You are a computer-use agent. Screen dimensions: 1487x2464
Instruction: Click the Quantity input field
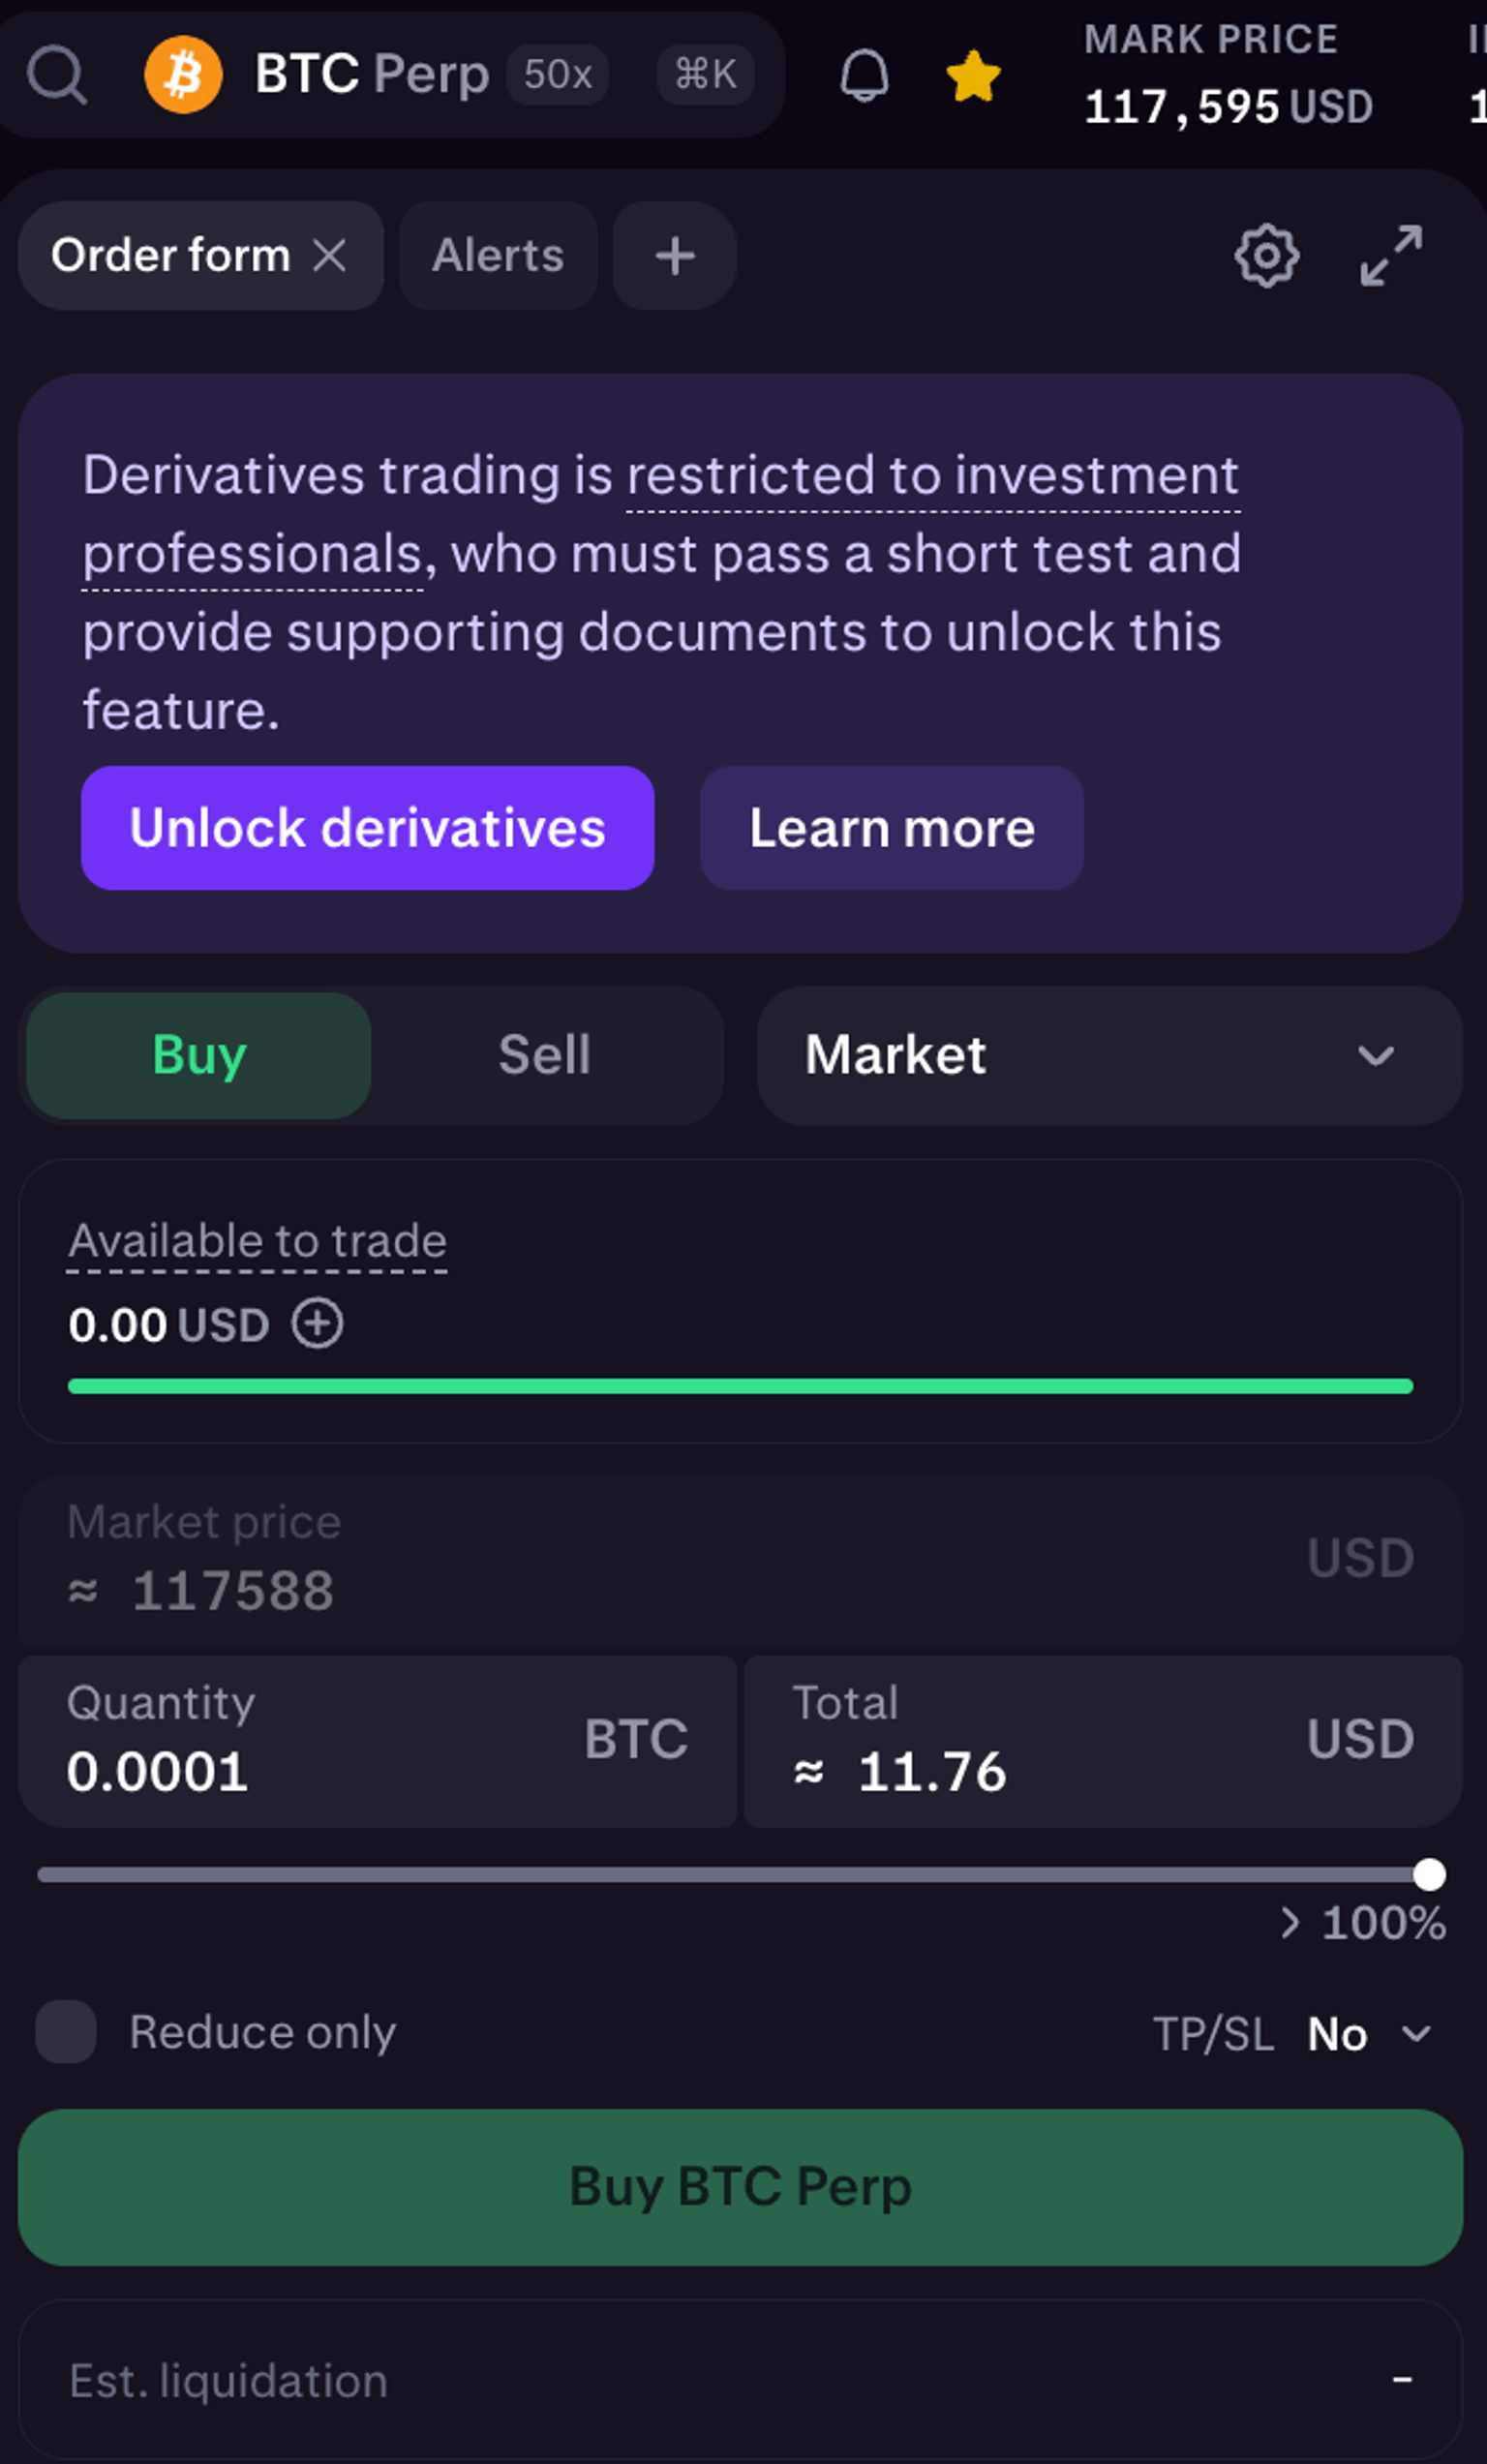click(300, 1771)
